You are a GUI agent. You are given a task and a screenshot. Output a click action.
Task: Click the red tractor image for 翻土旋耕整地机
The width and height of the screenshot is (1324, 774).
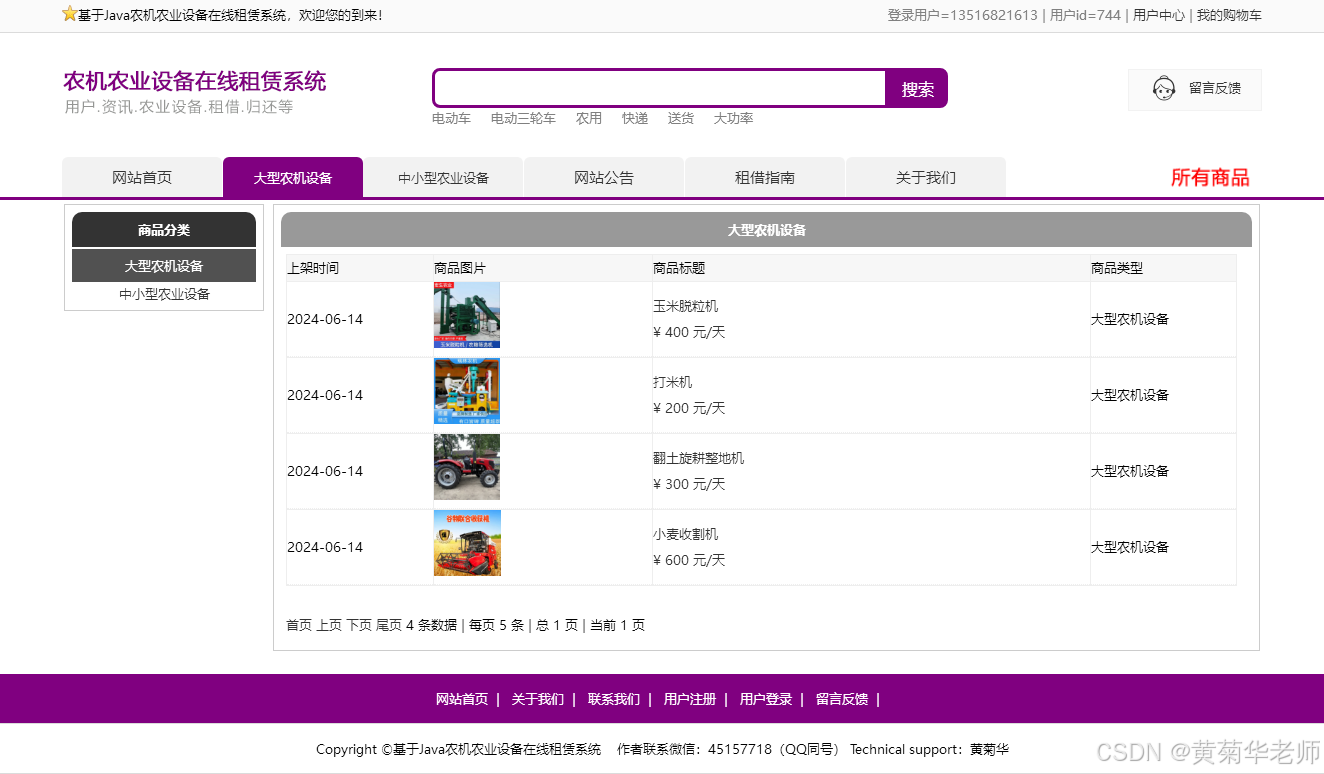[466, 467]
